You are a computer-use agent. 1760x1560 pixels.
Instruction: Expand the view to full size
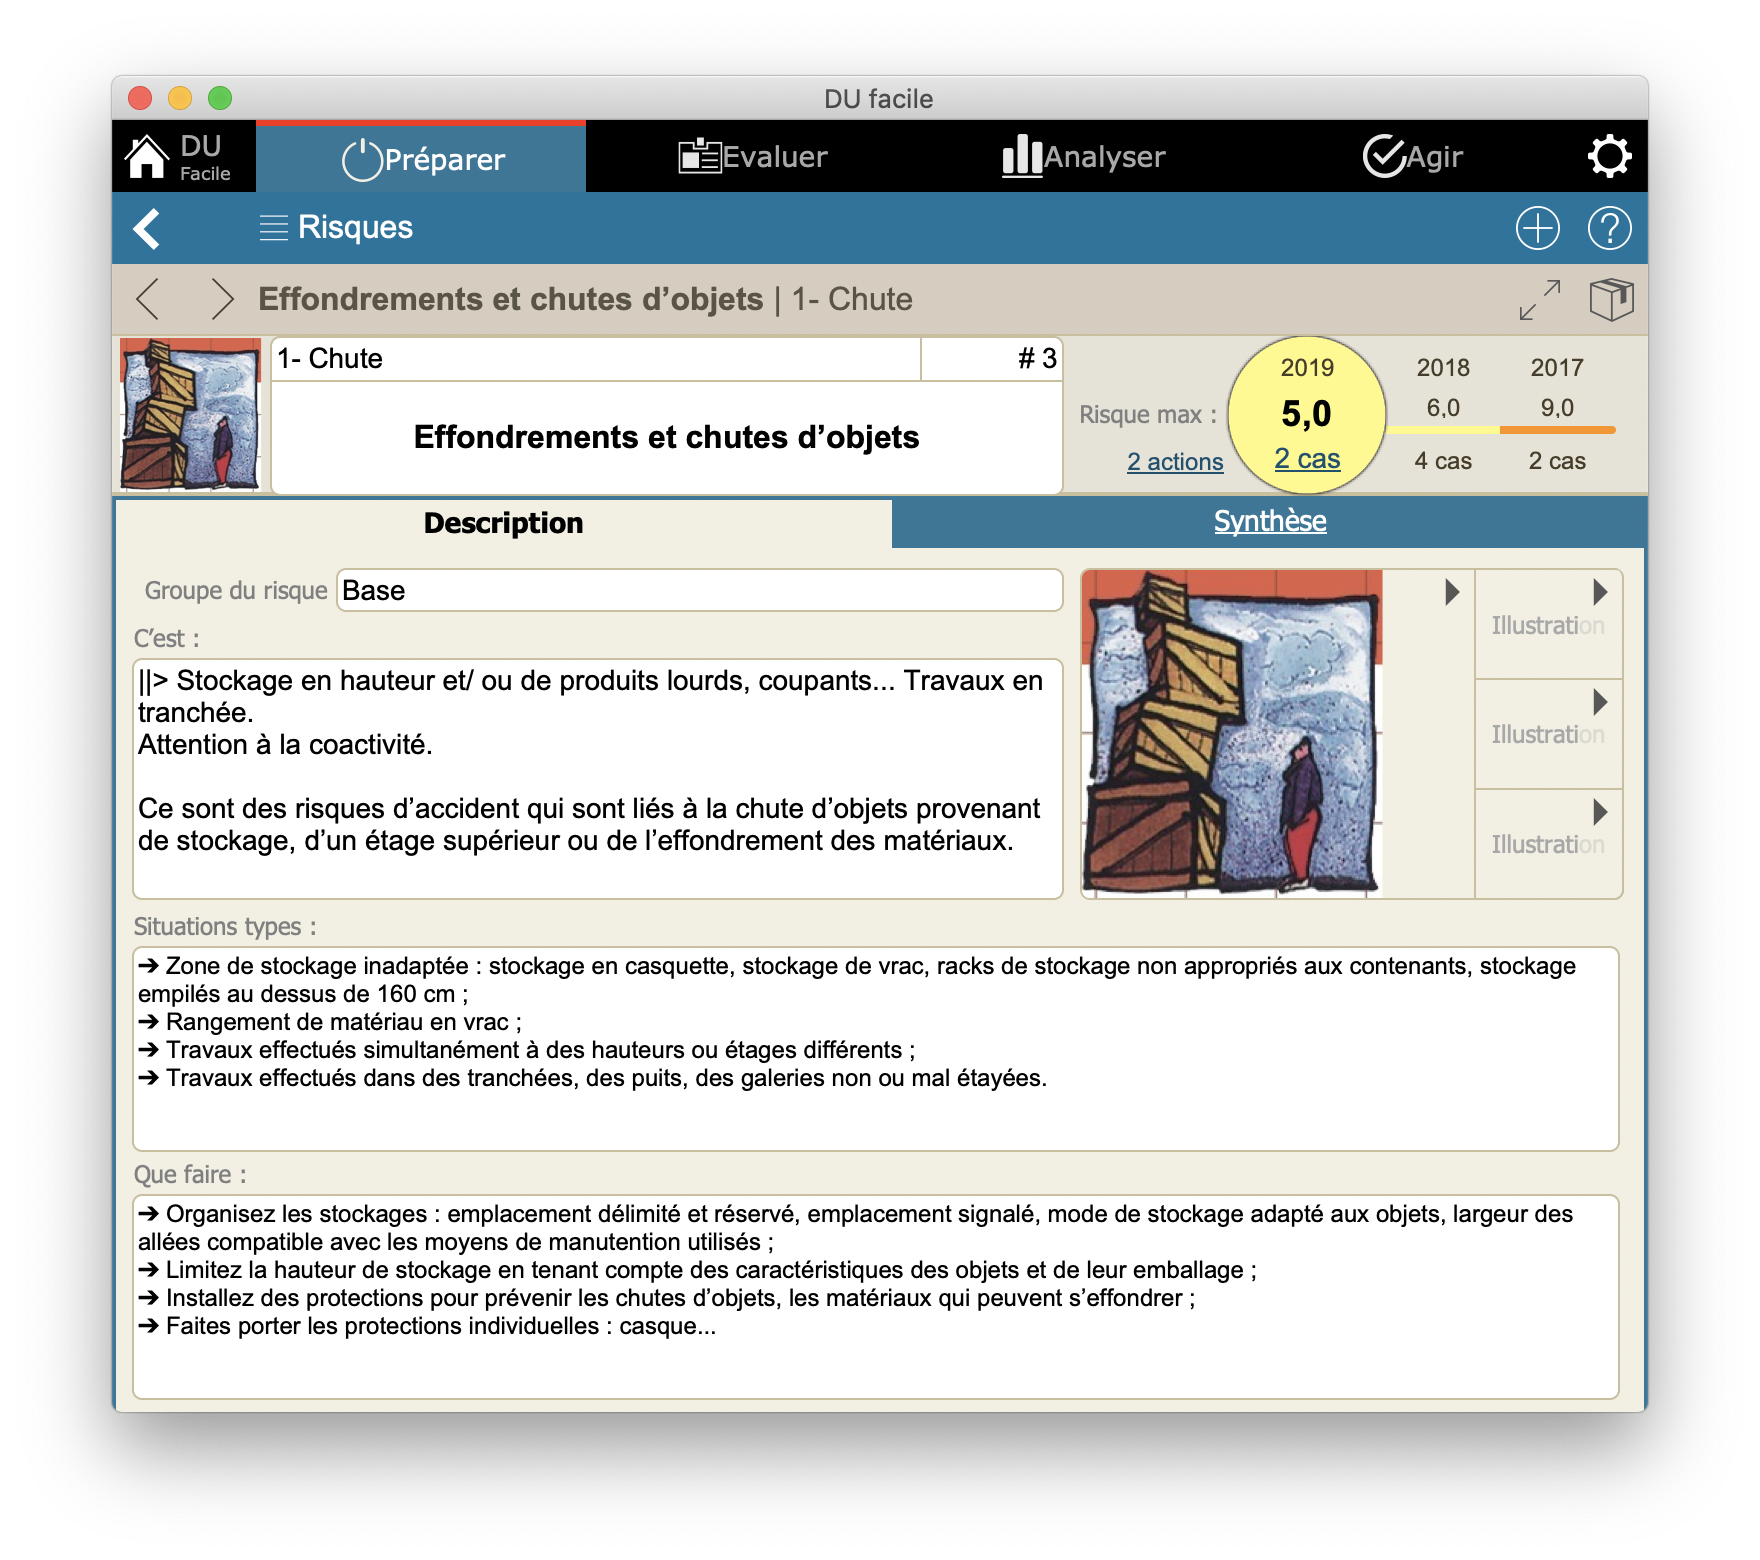point(1539,299)
